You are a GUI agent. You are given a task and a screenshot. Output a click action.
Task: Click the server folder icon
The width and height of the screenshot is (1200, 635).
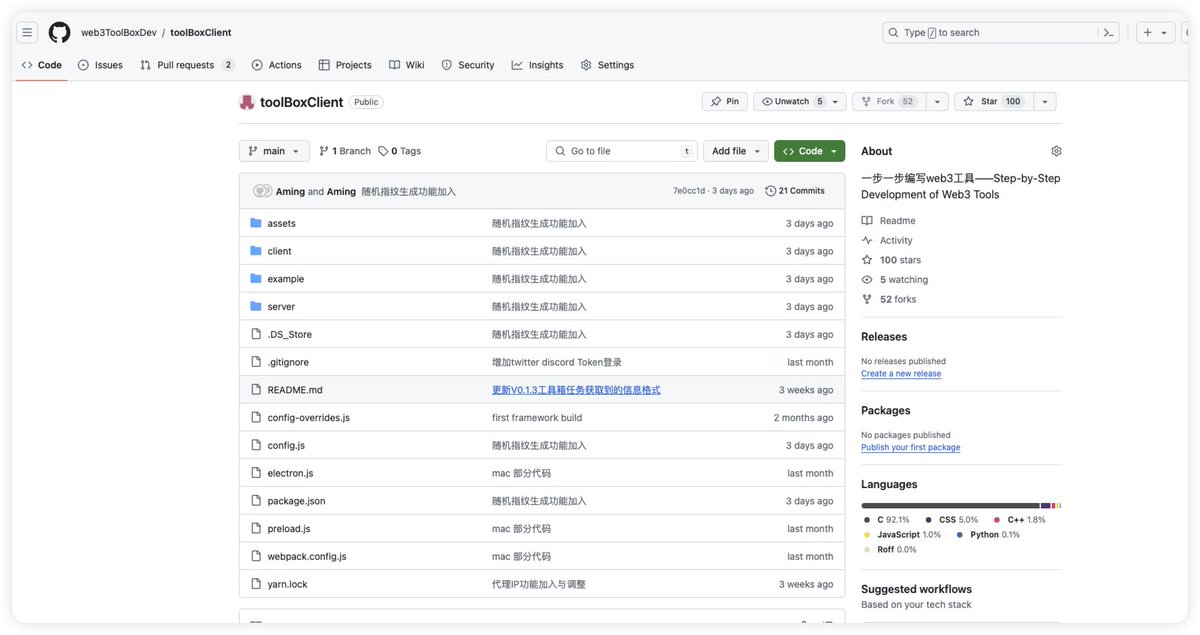256,306
